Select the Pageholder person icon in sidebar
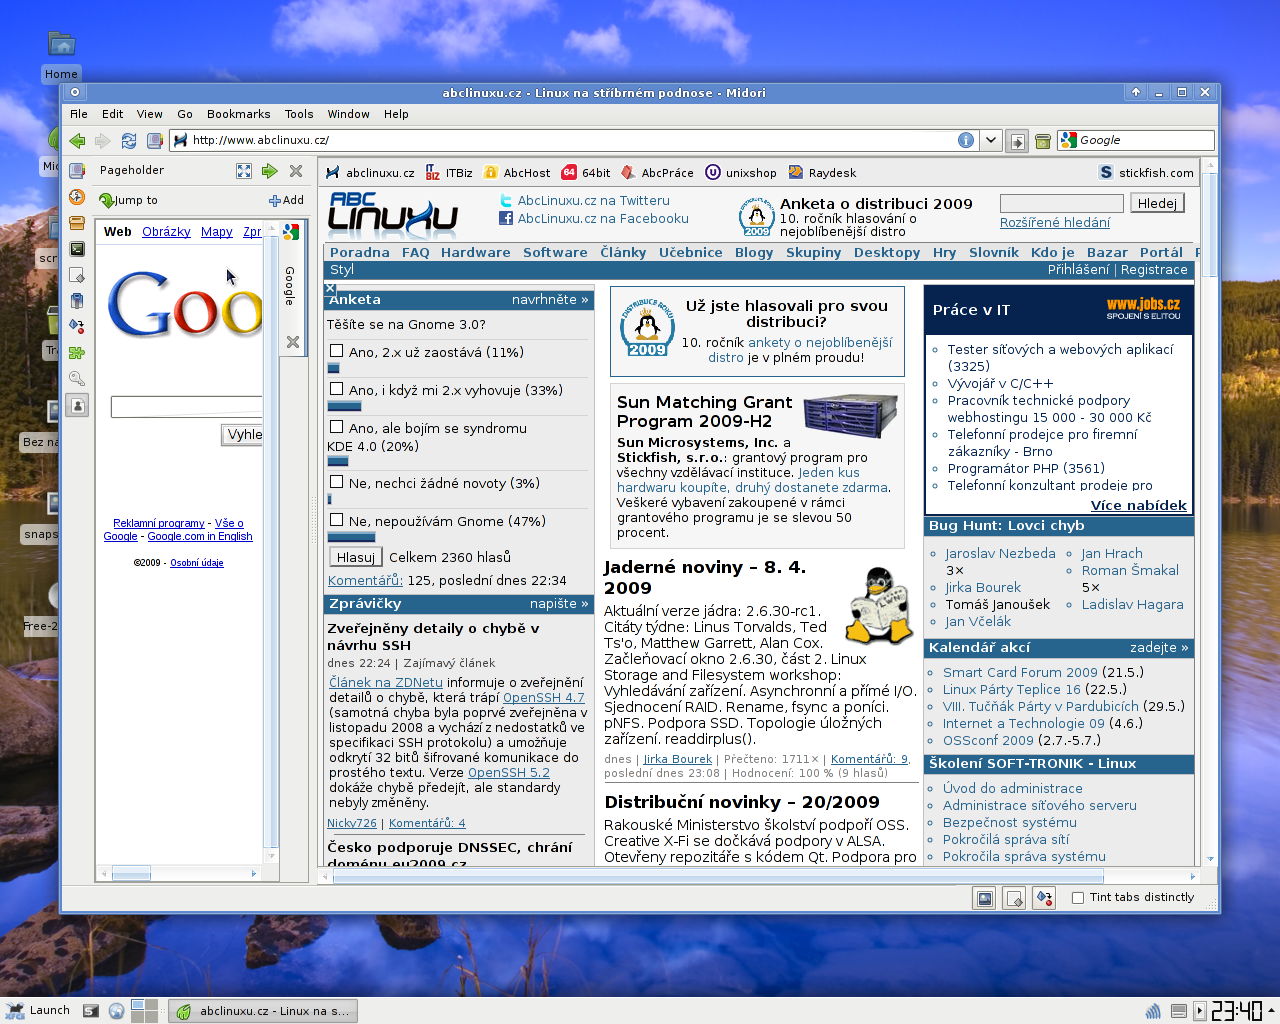The height and width of the screenshot is (1024, 1280). (77, 405)
